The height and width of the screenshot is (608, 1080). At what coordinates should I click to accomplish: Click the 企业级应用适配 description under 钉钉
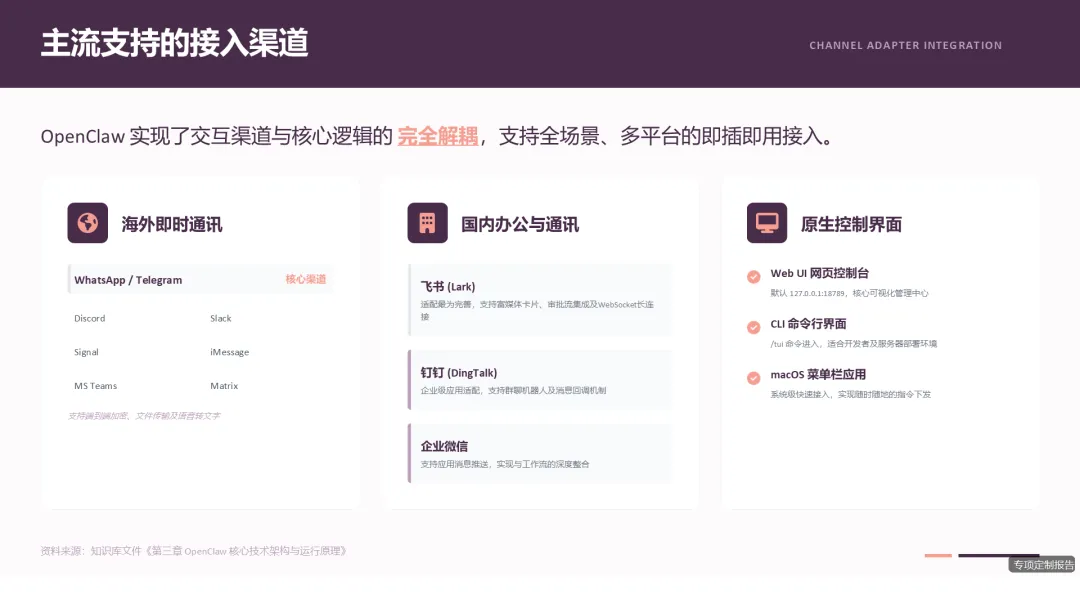click(513, 390)
